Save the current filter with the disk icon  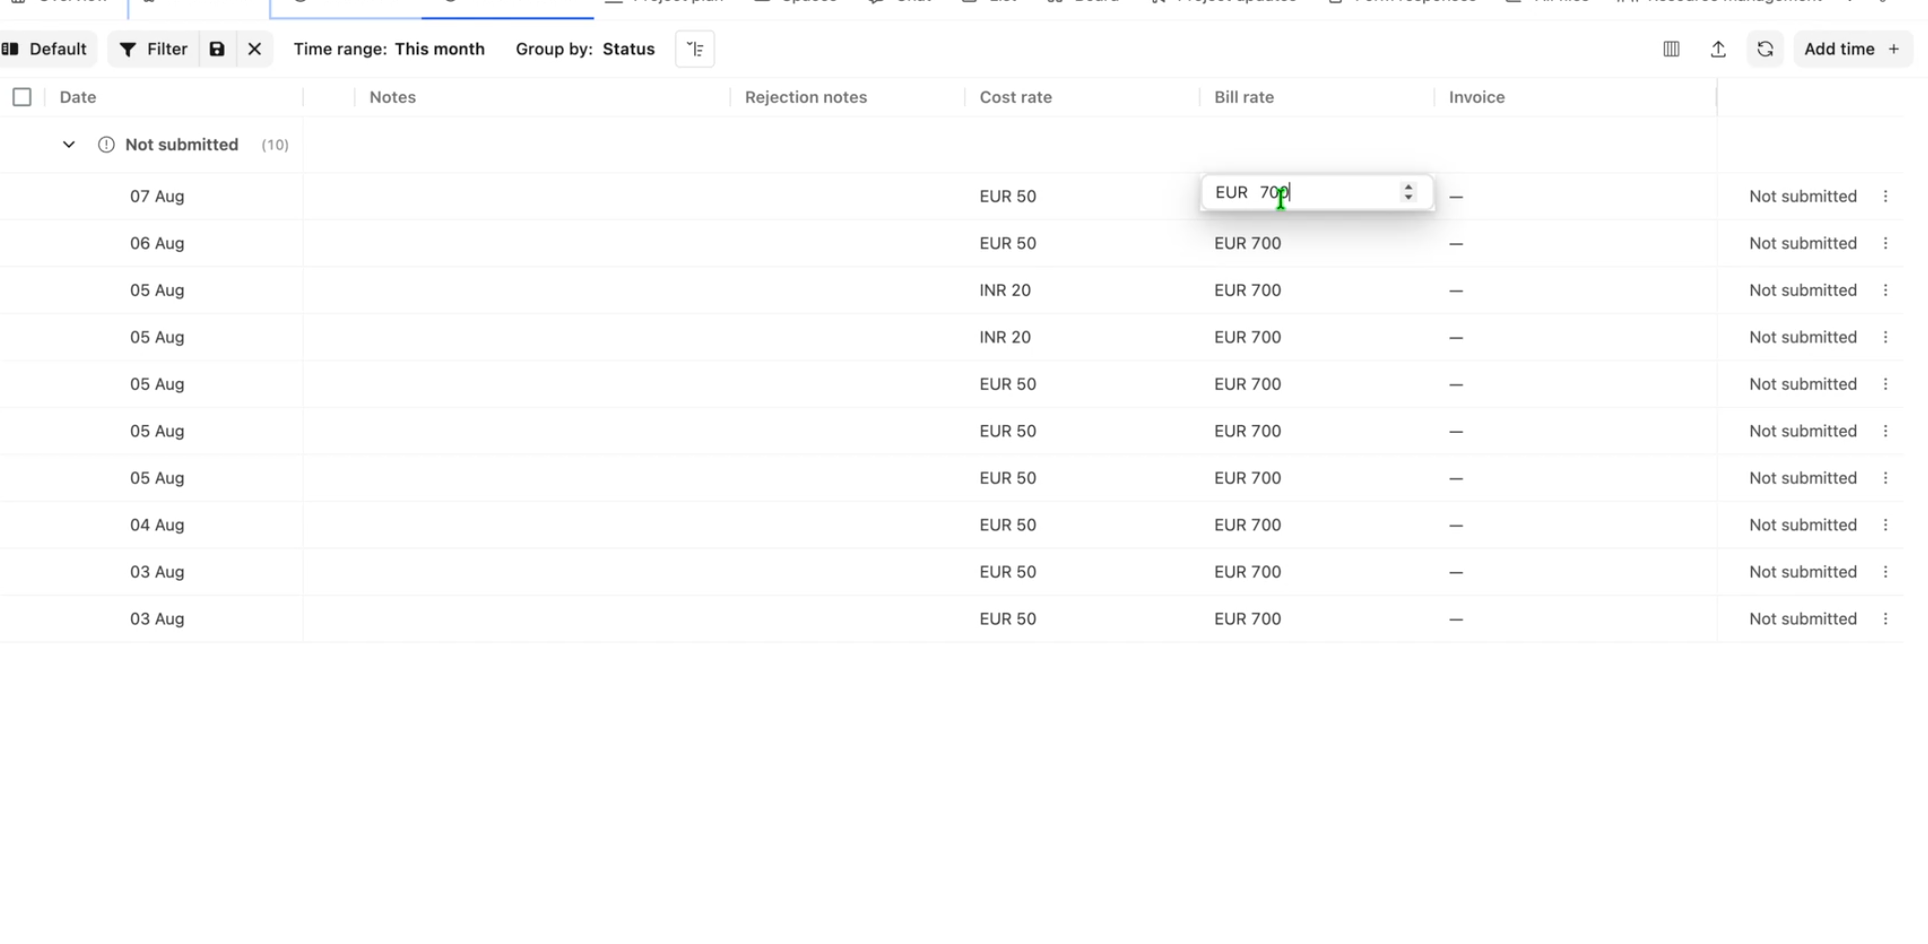pyautogui.click(x=217, y=49)
